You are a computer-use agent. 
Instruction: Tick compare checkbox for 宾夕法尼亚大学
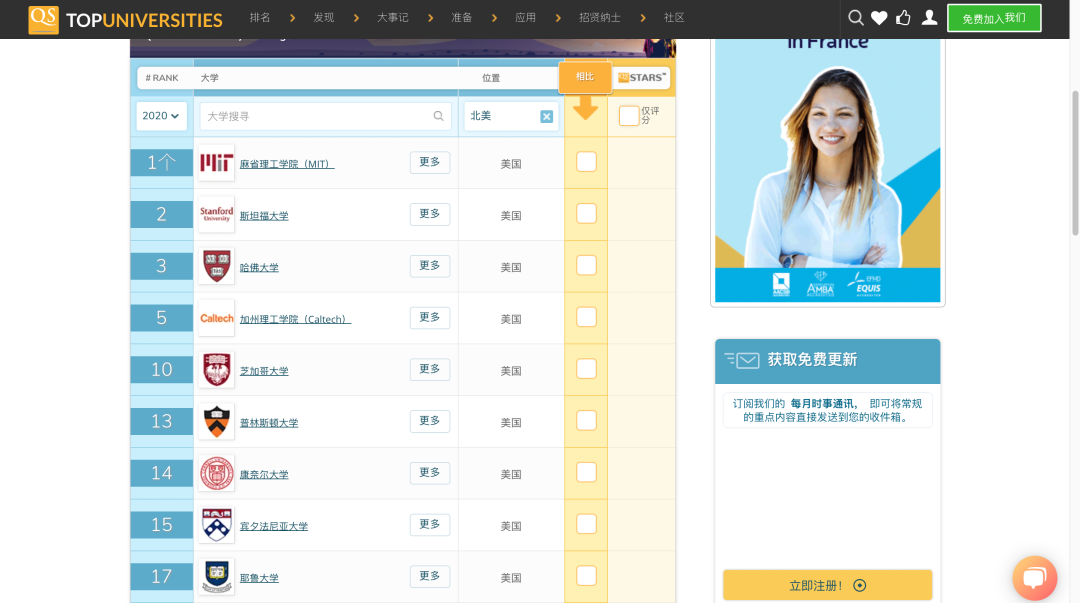586,524
